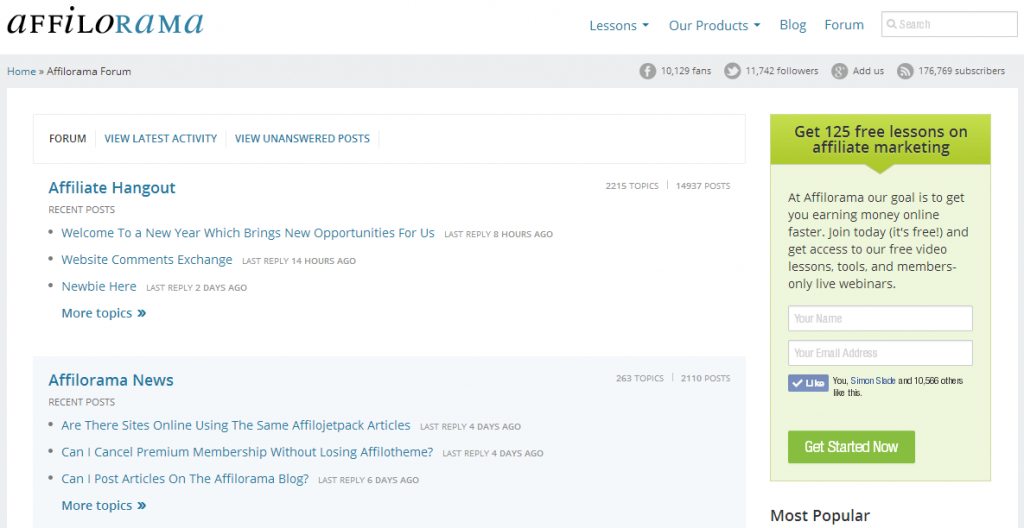The image size is (1024, 528).
Task: Click the Twitter followers icon
Action: click(732, 71)
